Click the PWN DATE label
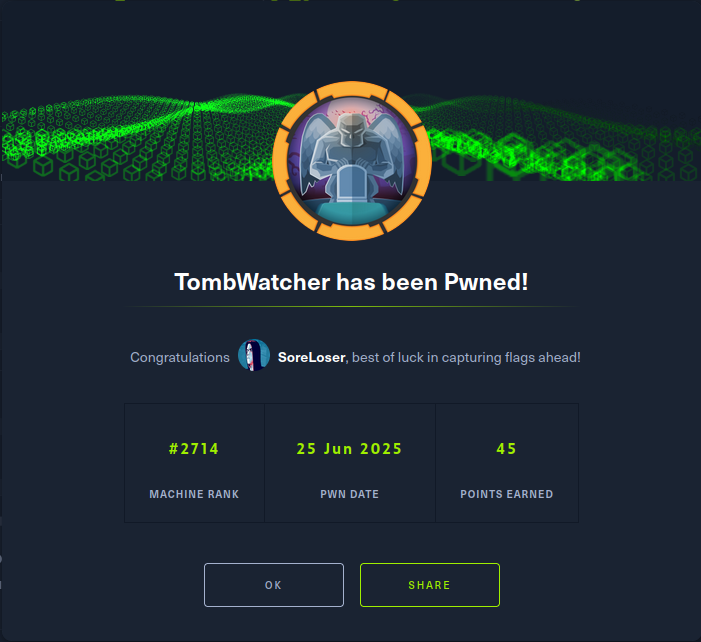Image resolution: width=701 pixels, height=642 pixels. [x=349, y=494]
